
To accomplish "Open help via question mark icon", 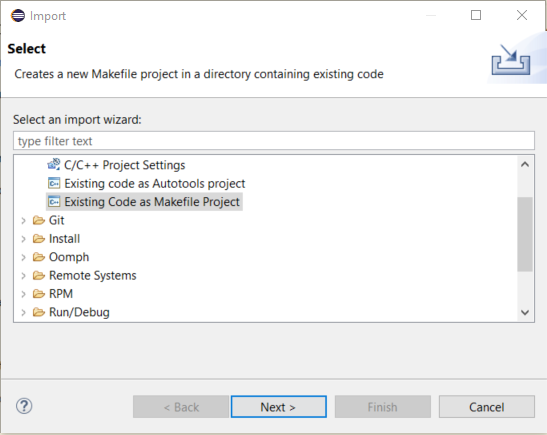I will 24,406.
